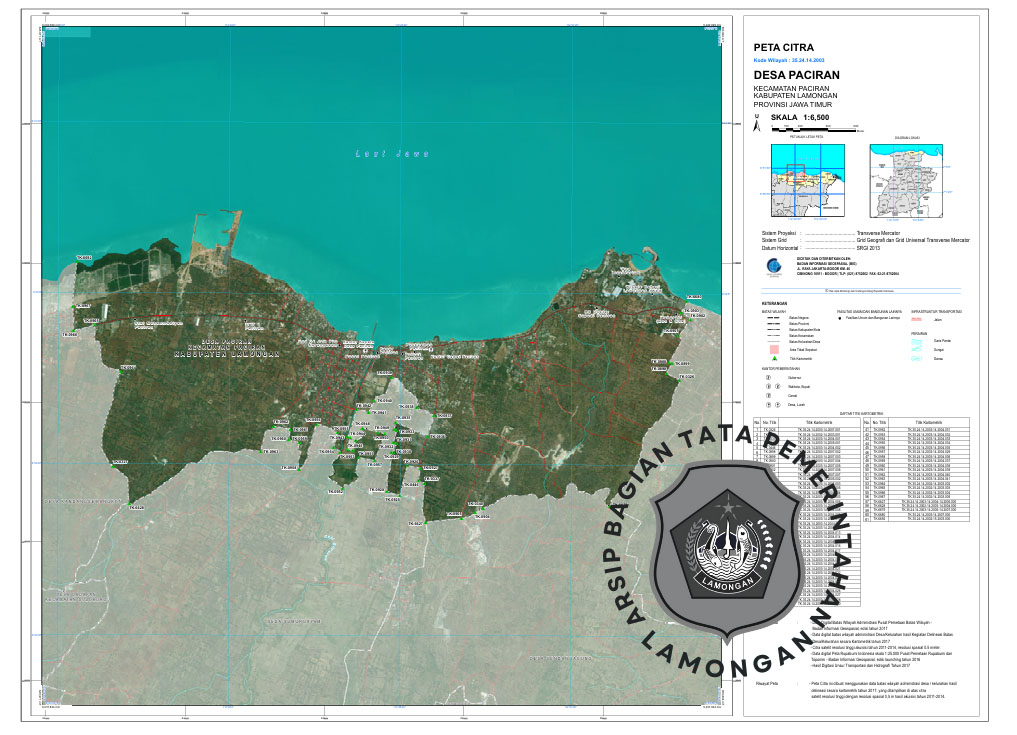The image size is (1017, 735).
Task: Select the TK.0126 point label on map
Action: 136,509
